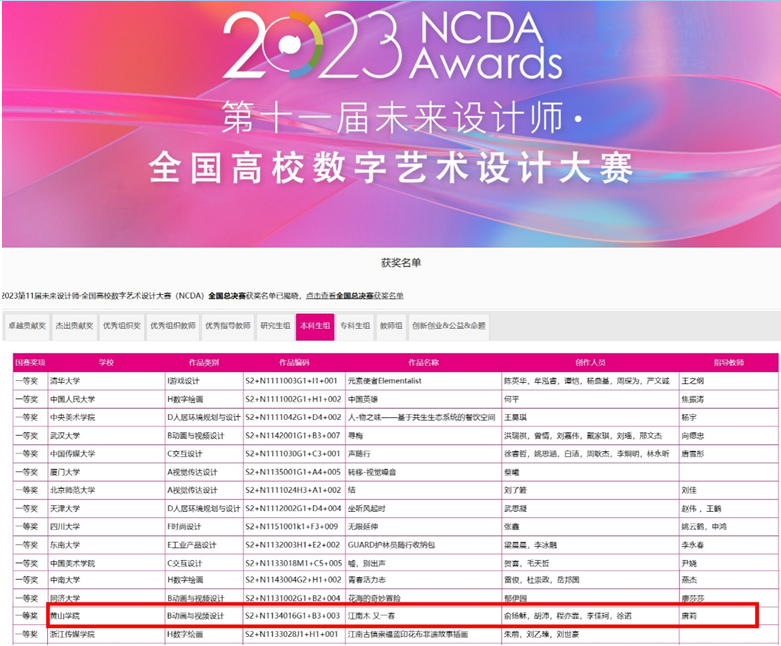The width and height of the screenshot is (781, 646).
Task: Open the 教师组 tab
Action: point(391,326)
